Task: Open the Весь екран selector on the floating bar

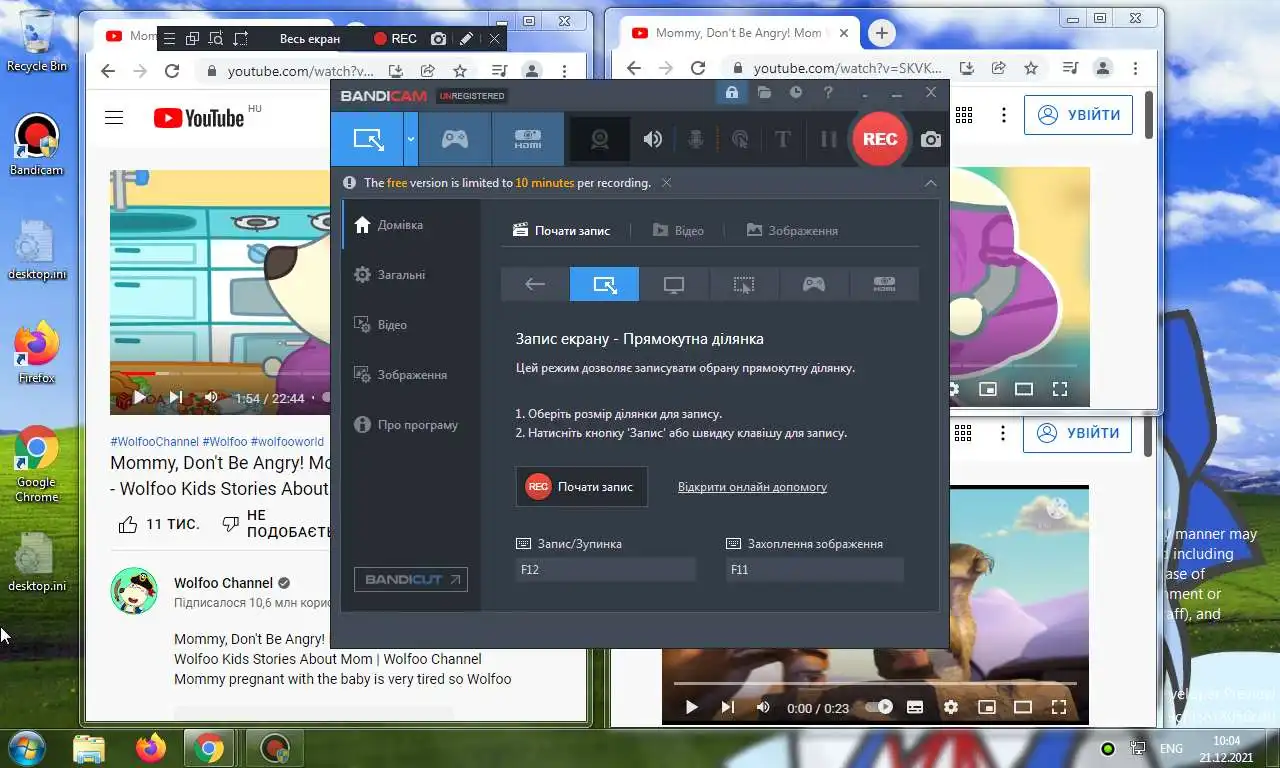Action: (x=310, y=39)
